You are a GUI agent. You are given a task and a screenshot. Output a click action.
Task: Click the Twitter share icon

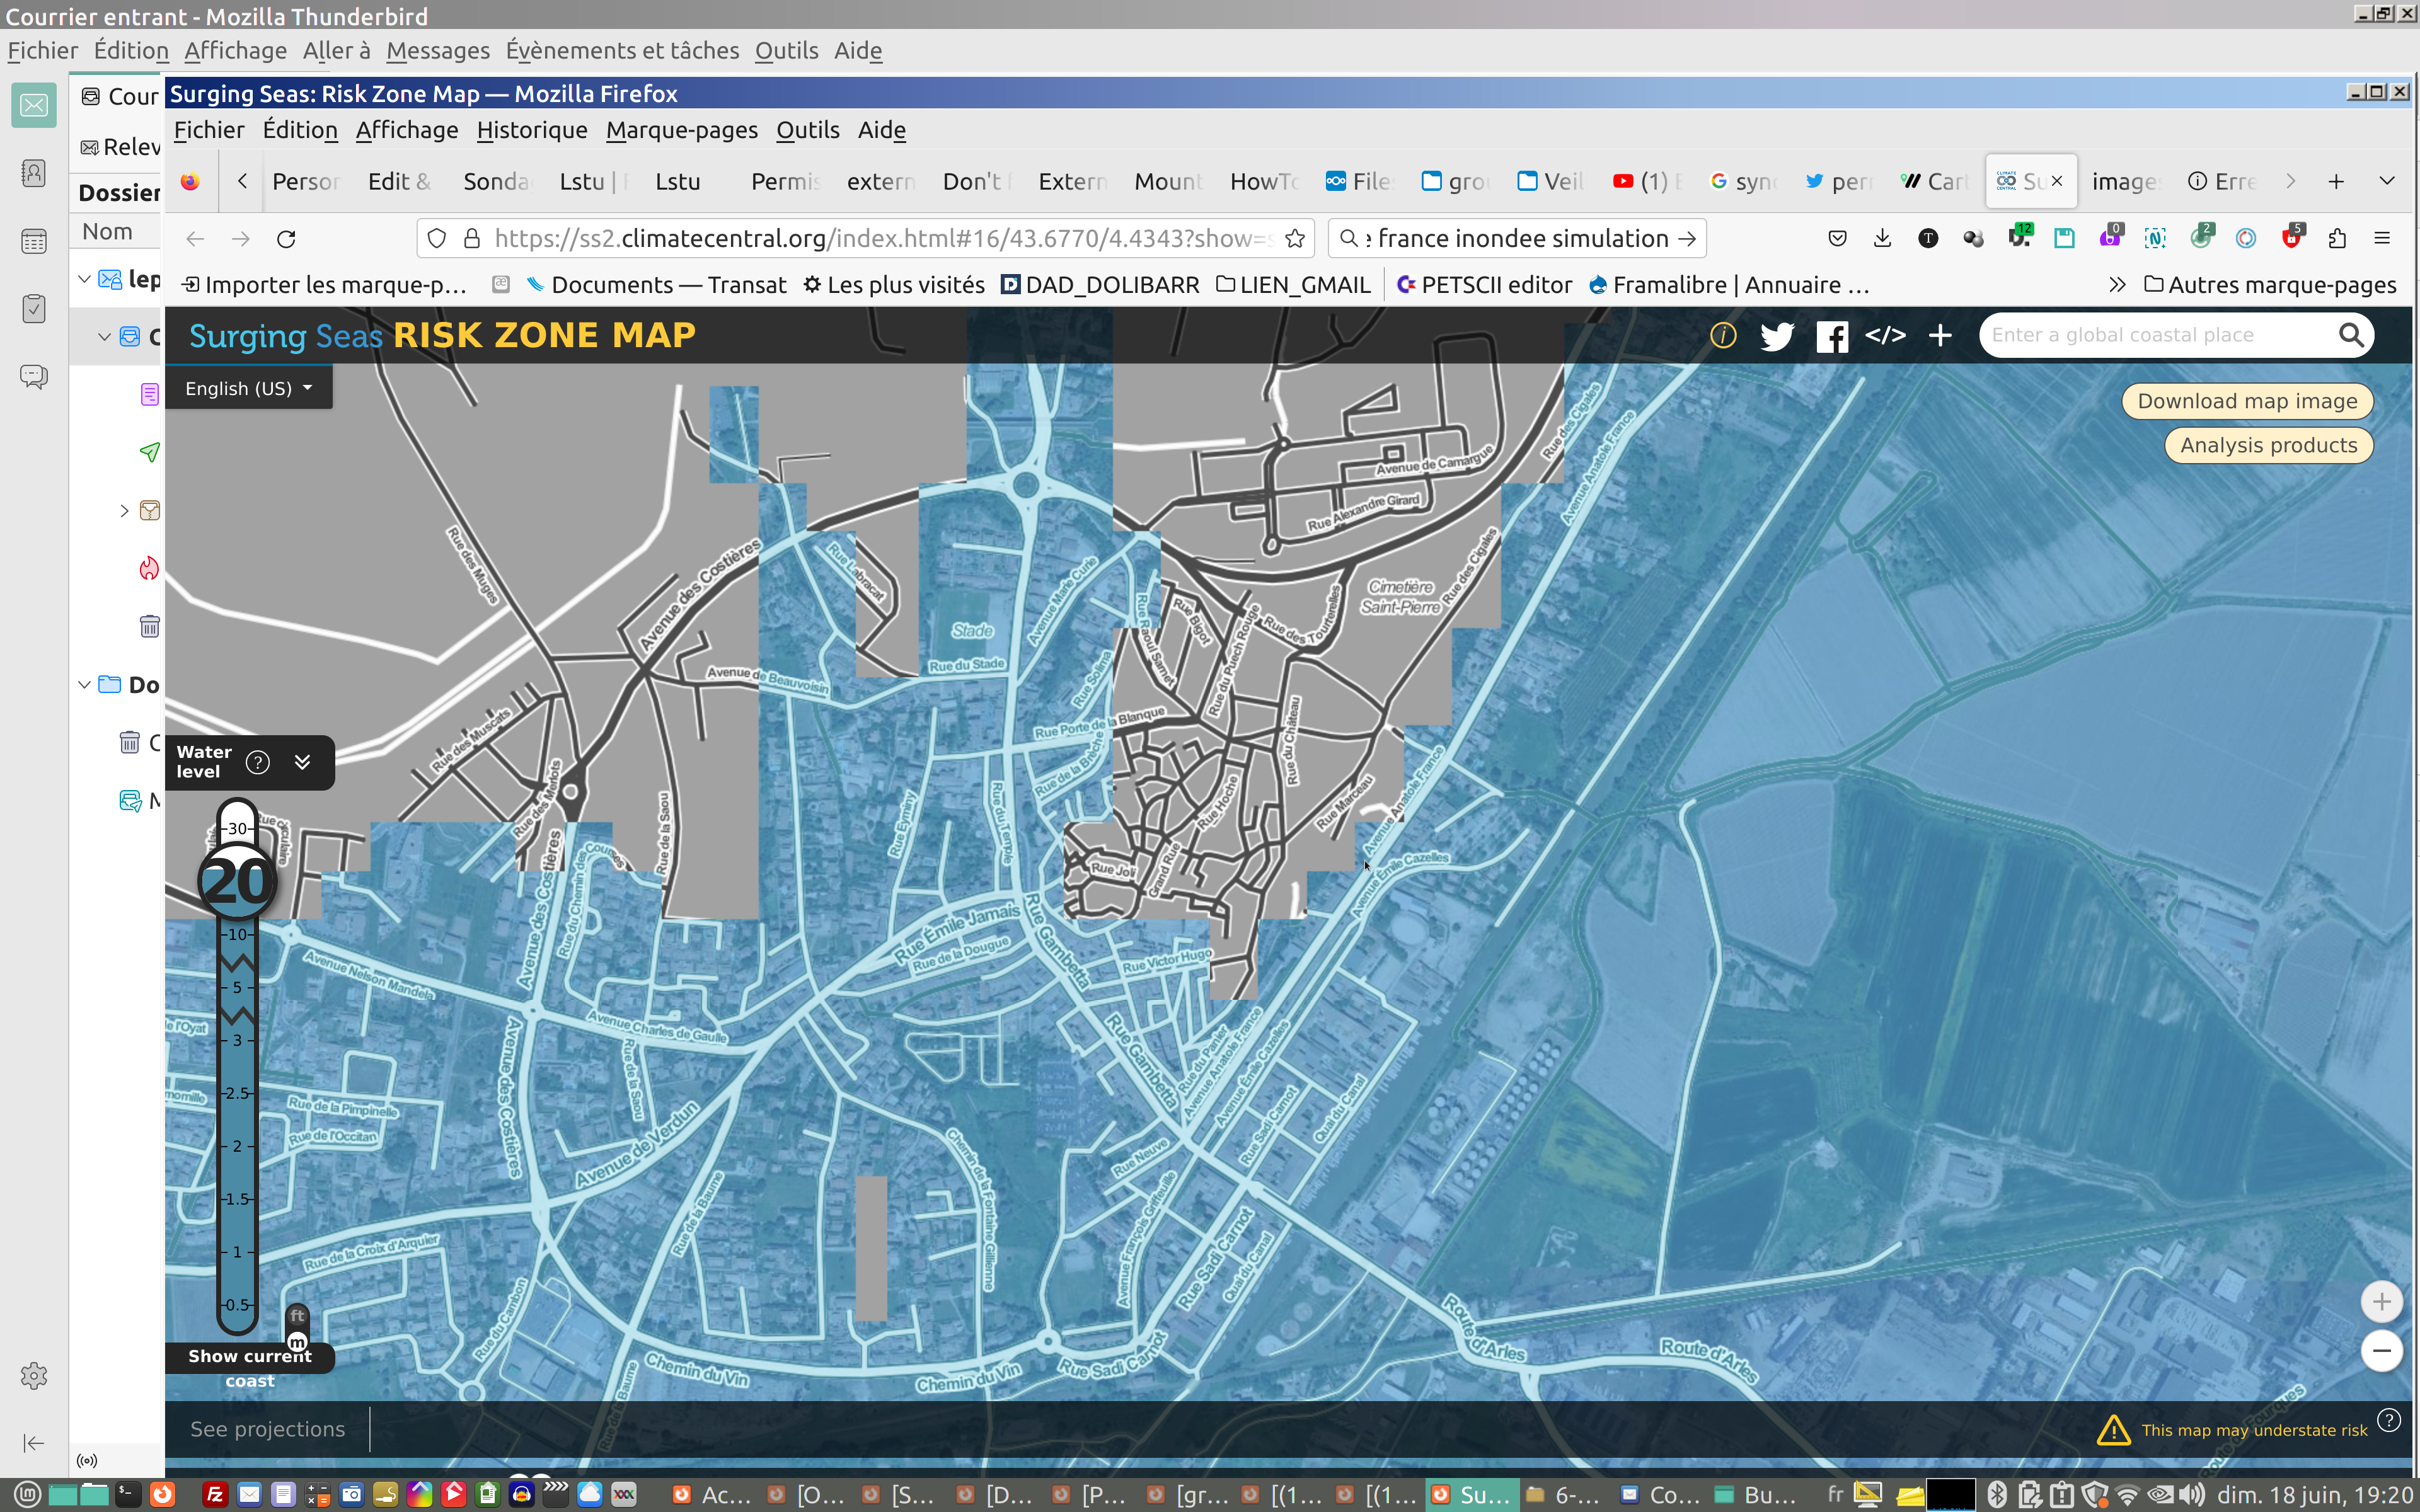[1776, 336]
